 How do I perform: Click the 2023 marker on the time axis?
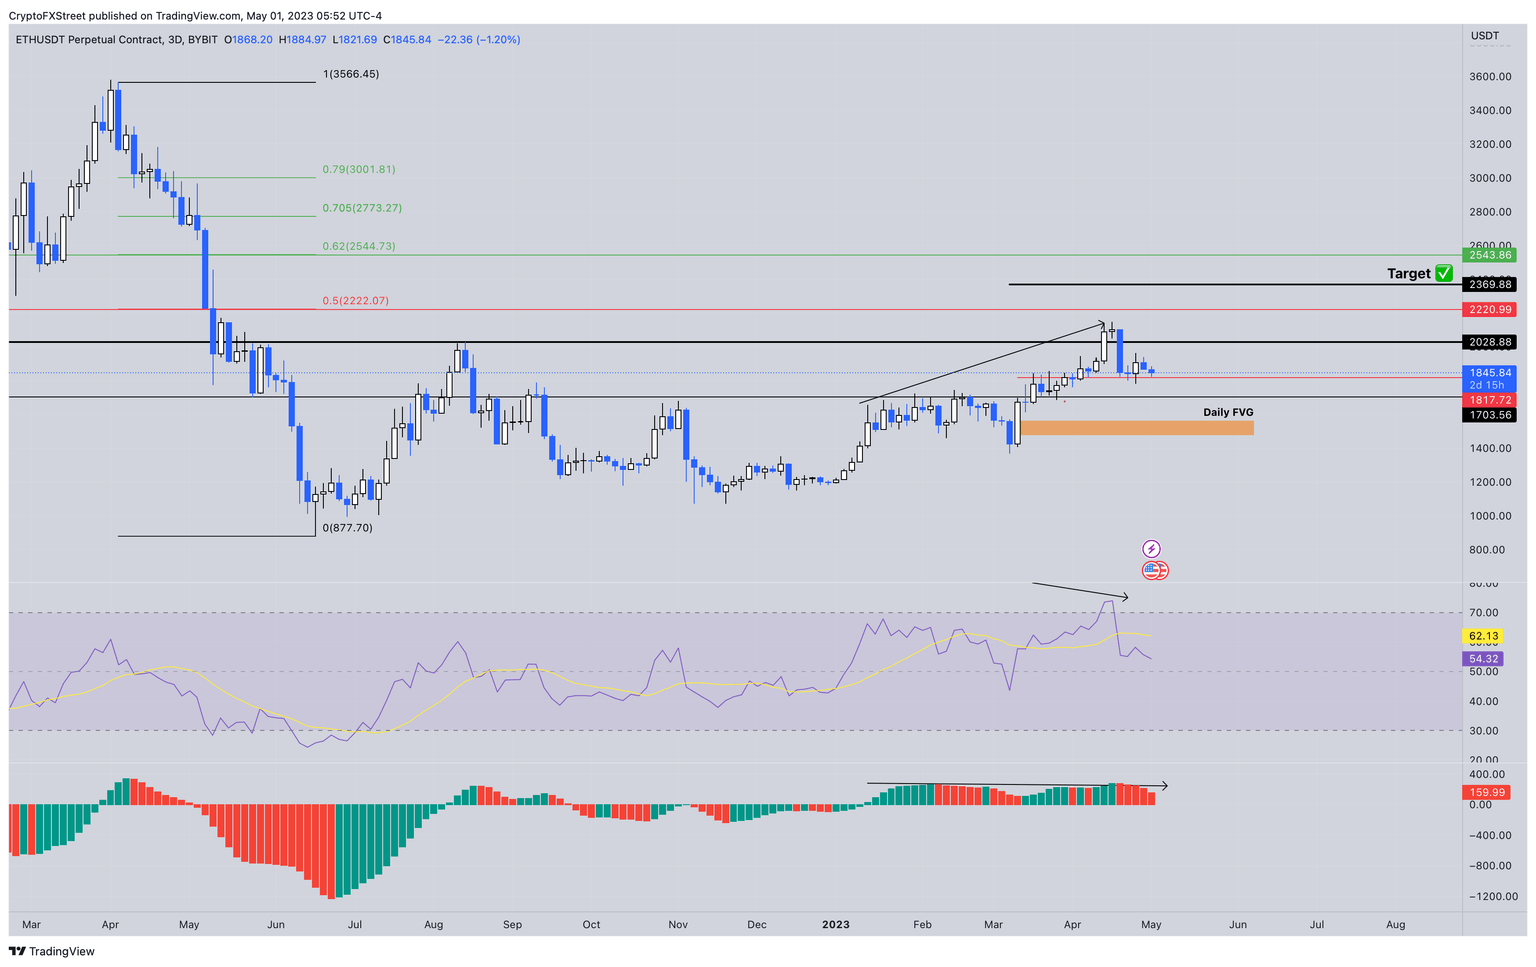835,925
